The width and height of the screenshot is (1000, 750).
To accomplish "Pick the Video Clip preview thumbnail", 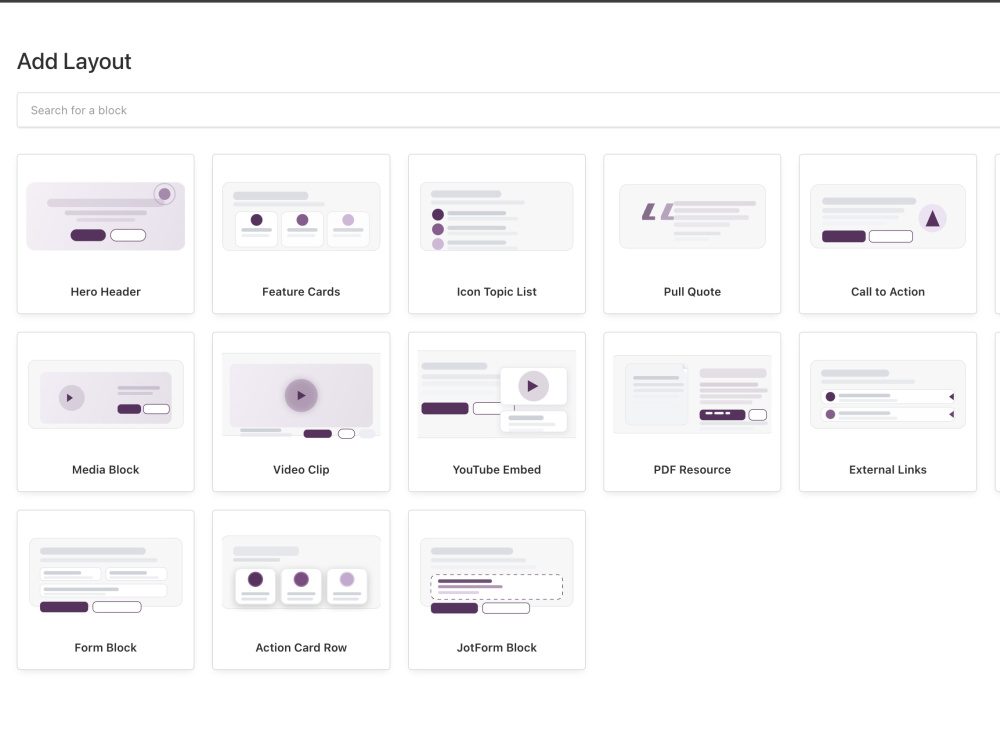I will [301, 394].
